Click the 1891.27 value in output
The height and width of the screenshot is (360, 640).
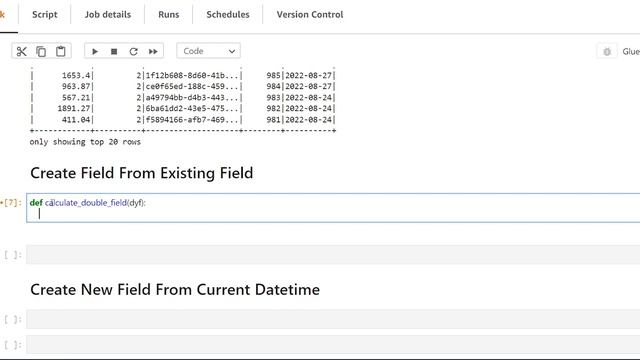pyautogui.click(x=74, y=109)
